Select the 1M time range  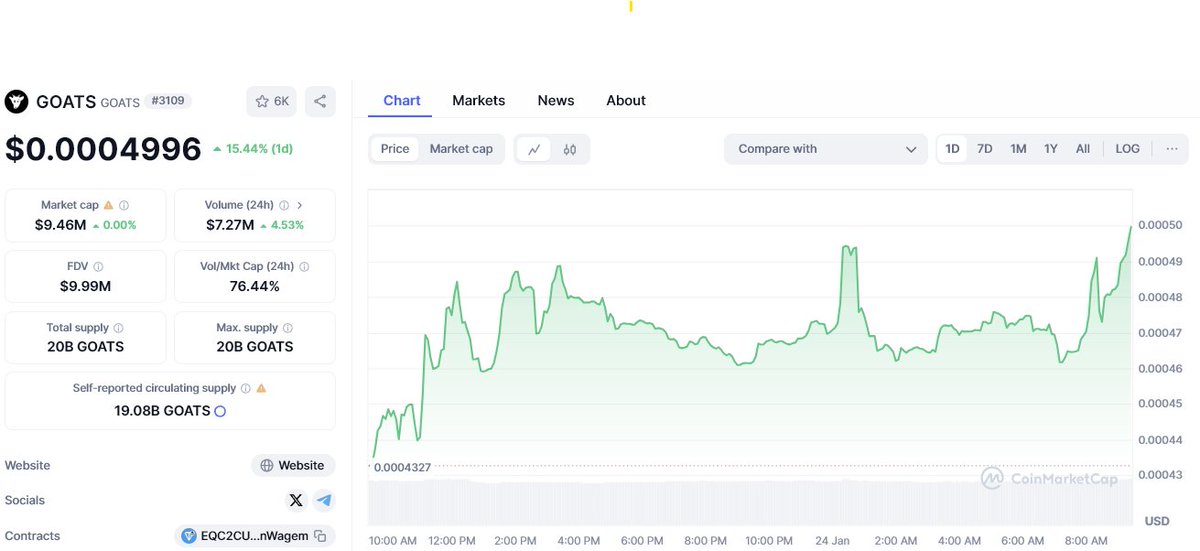click(1018, 149)
